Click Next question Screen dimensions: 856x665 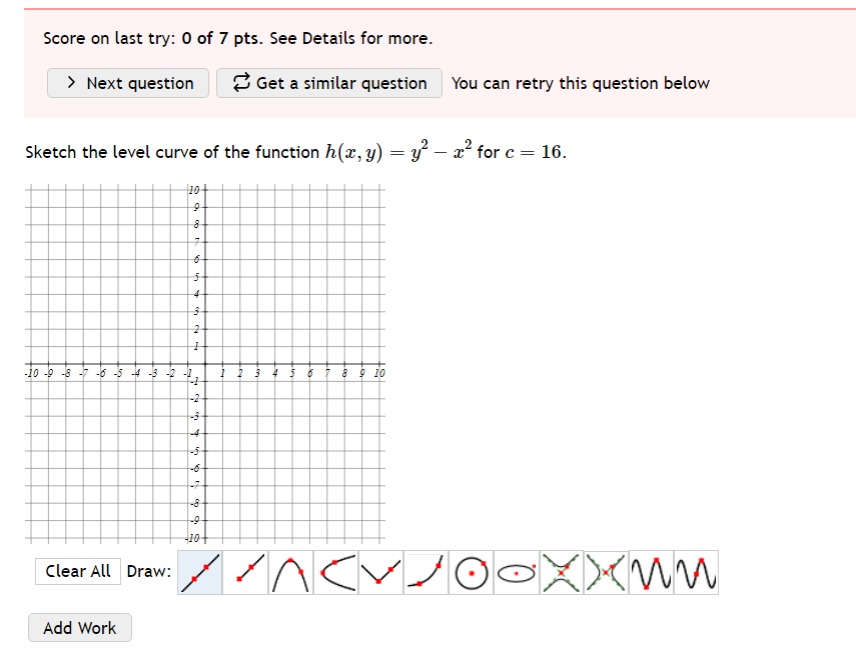pos(128,83)
